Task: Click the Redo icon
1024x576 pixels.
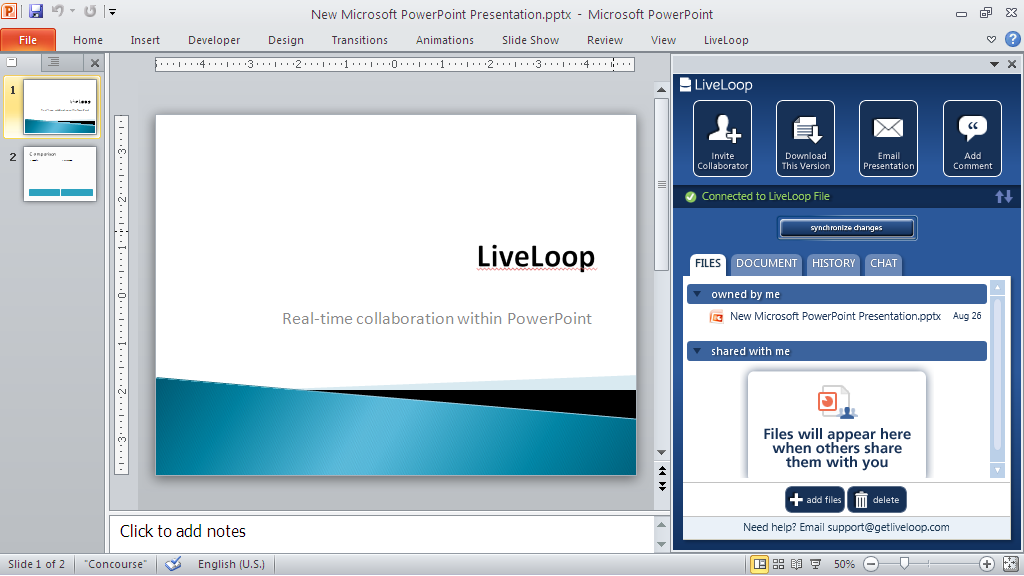Action: click(x=90, y=11)
